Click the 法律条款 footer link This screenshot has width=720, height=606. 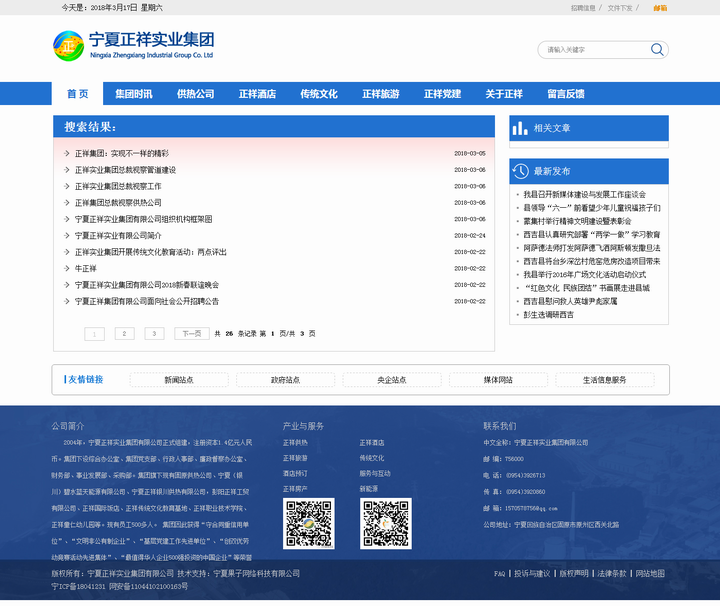(612, 573)
